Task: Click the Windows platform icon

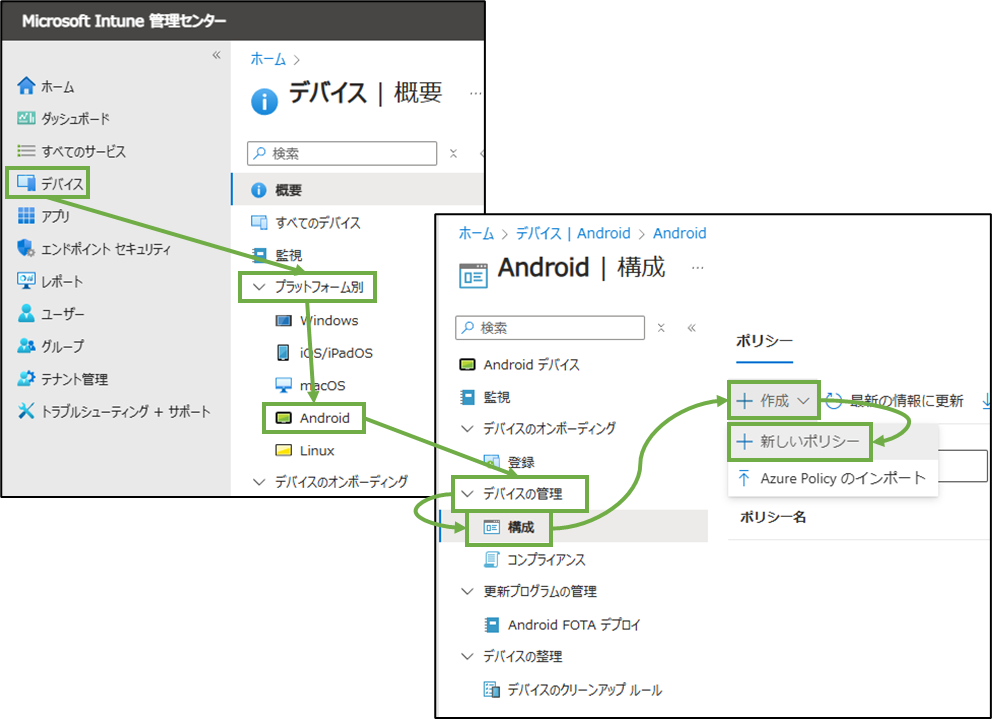Action: click(283, 320)
